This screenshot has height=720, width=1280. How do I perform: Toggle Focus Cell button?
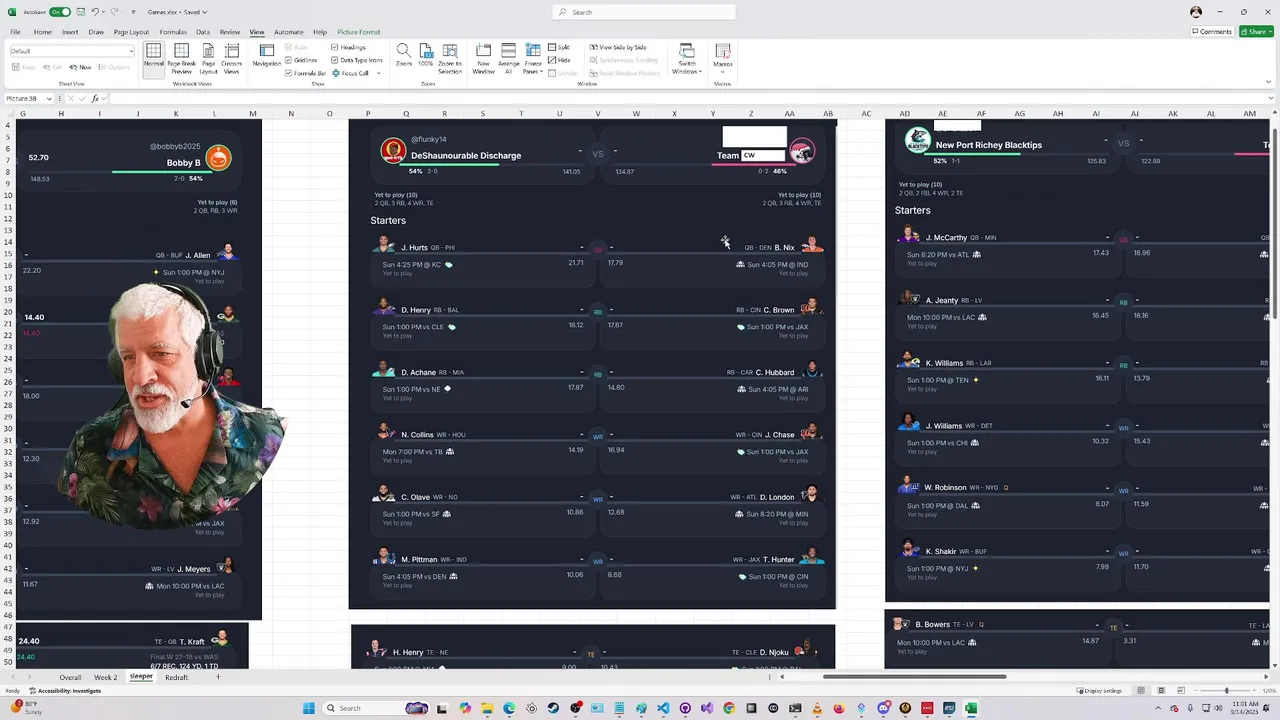[x=351, y=73]
